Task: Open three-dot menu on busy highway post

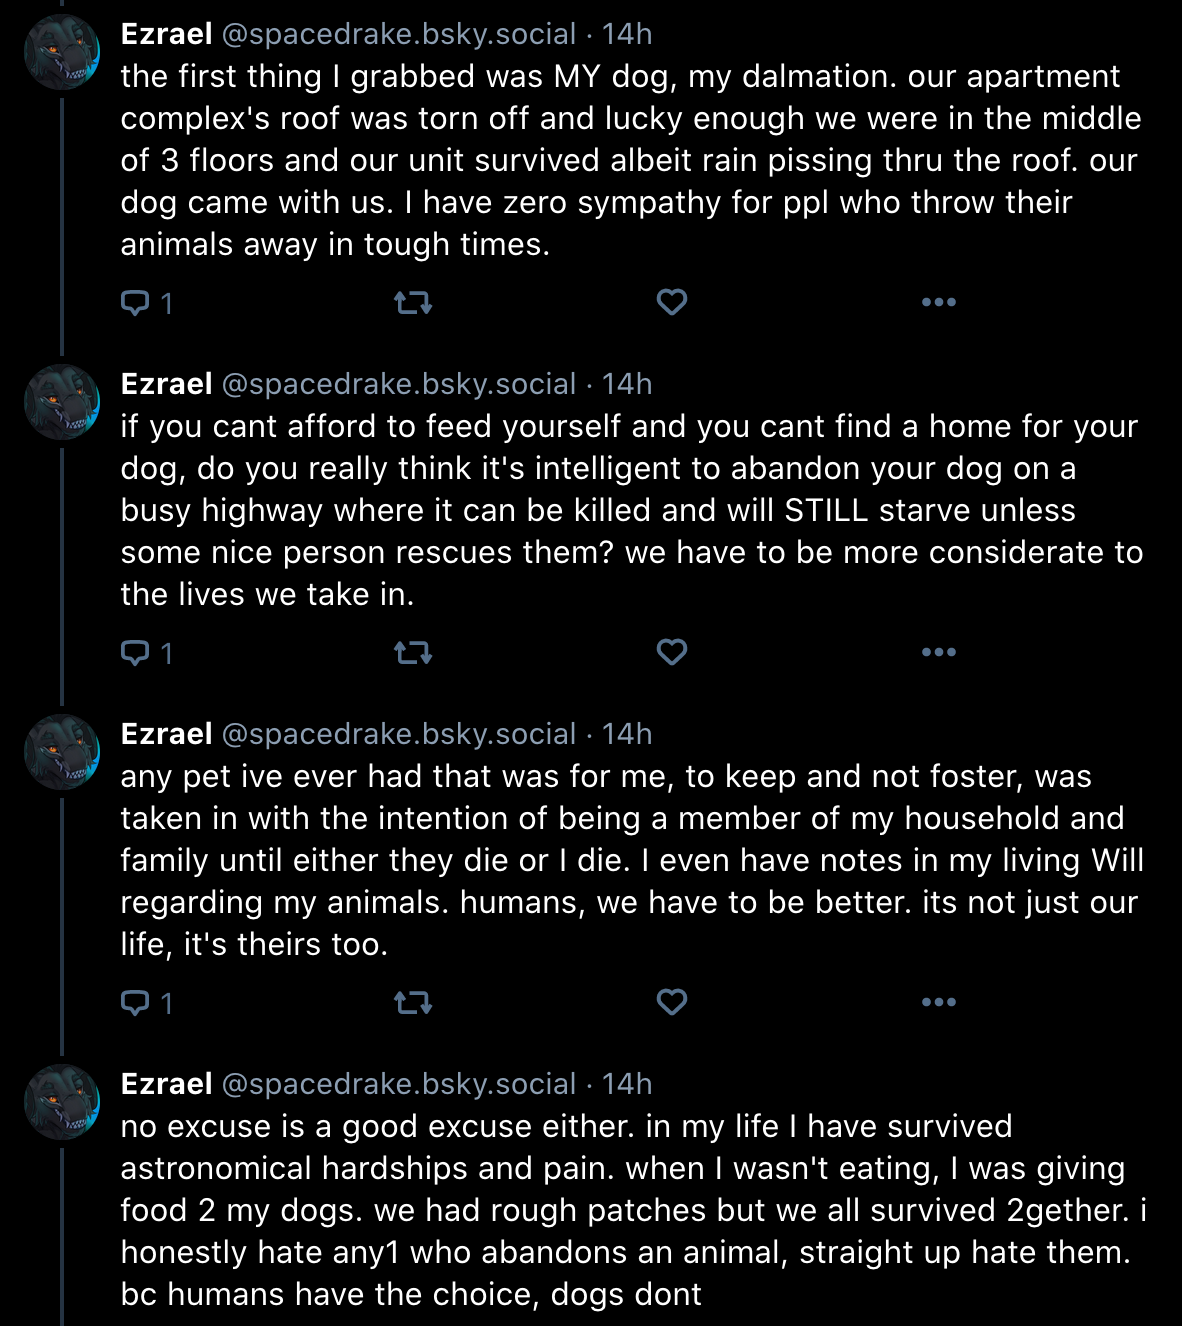Action: tap(939, 652)
